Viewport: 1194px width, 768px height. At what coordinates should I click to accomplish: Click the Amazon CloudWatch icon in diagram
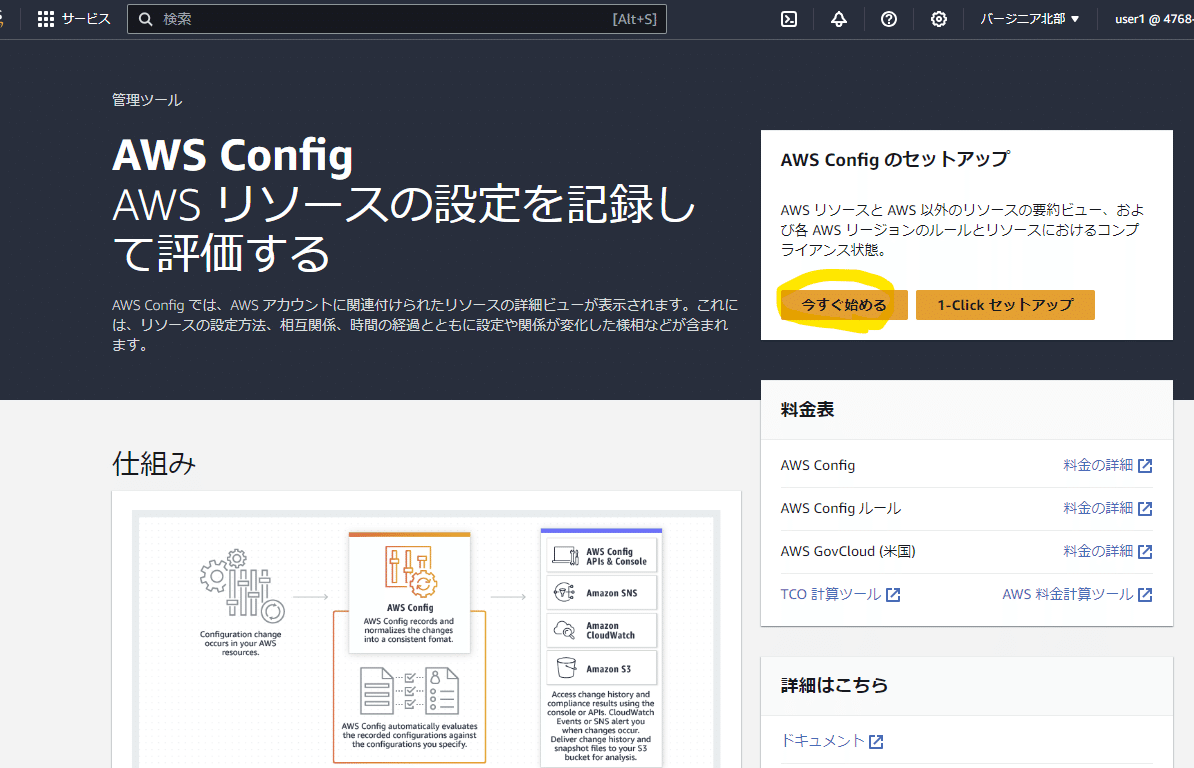click(x=564, y=629)
